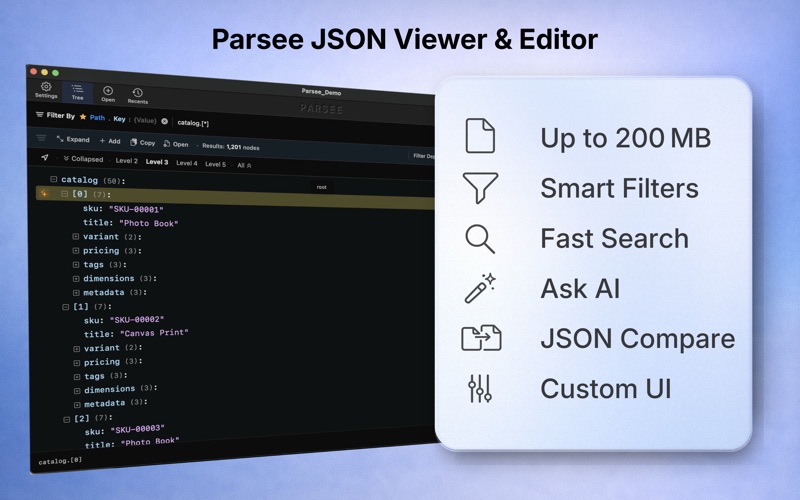Select the Collapsed level option

click(83, 159)
